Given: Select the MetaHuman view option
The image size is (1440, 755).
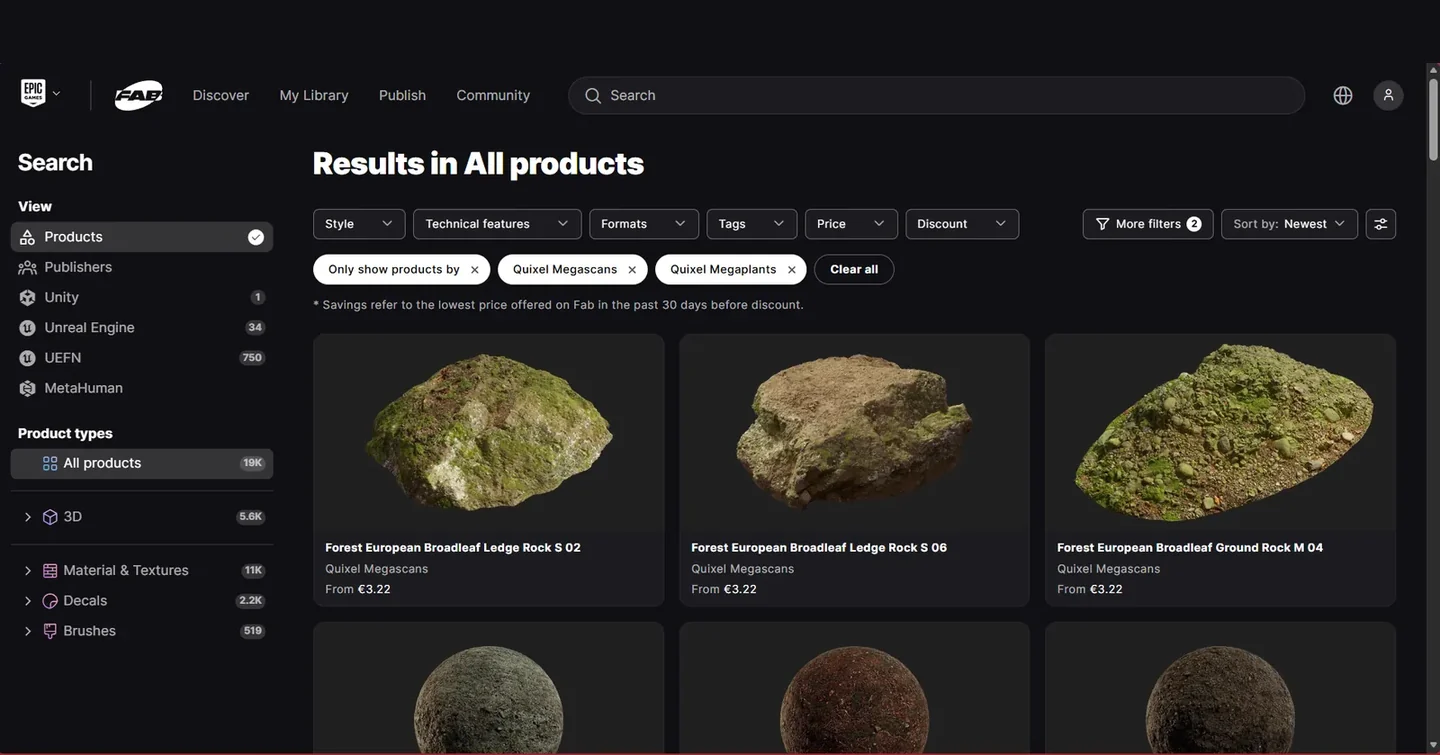Looking at the screenshot, I should [x=141, y=388].
